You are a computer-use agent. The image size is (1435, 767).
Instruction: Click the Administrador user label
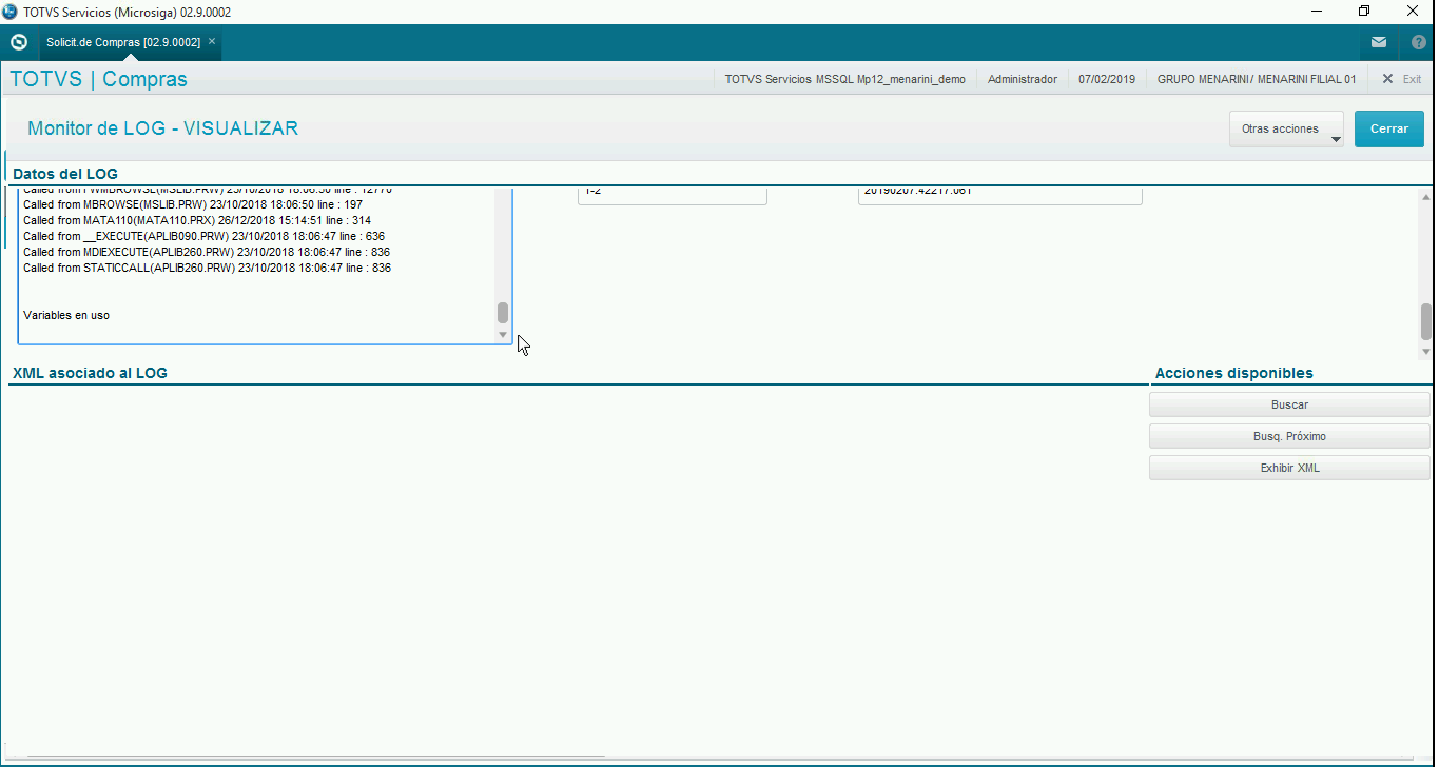(x=1022, y=79)
